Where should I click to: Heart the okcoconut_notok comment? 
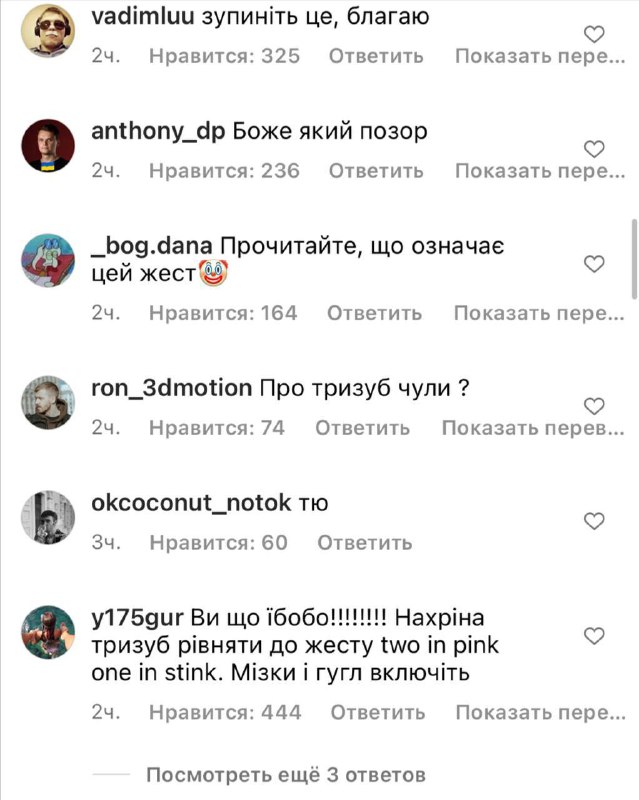(x=594, y=521)
